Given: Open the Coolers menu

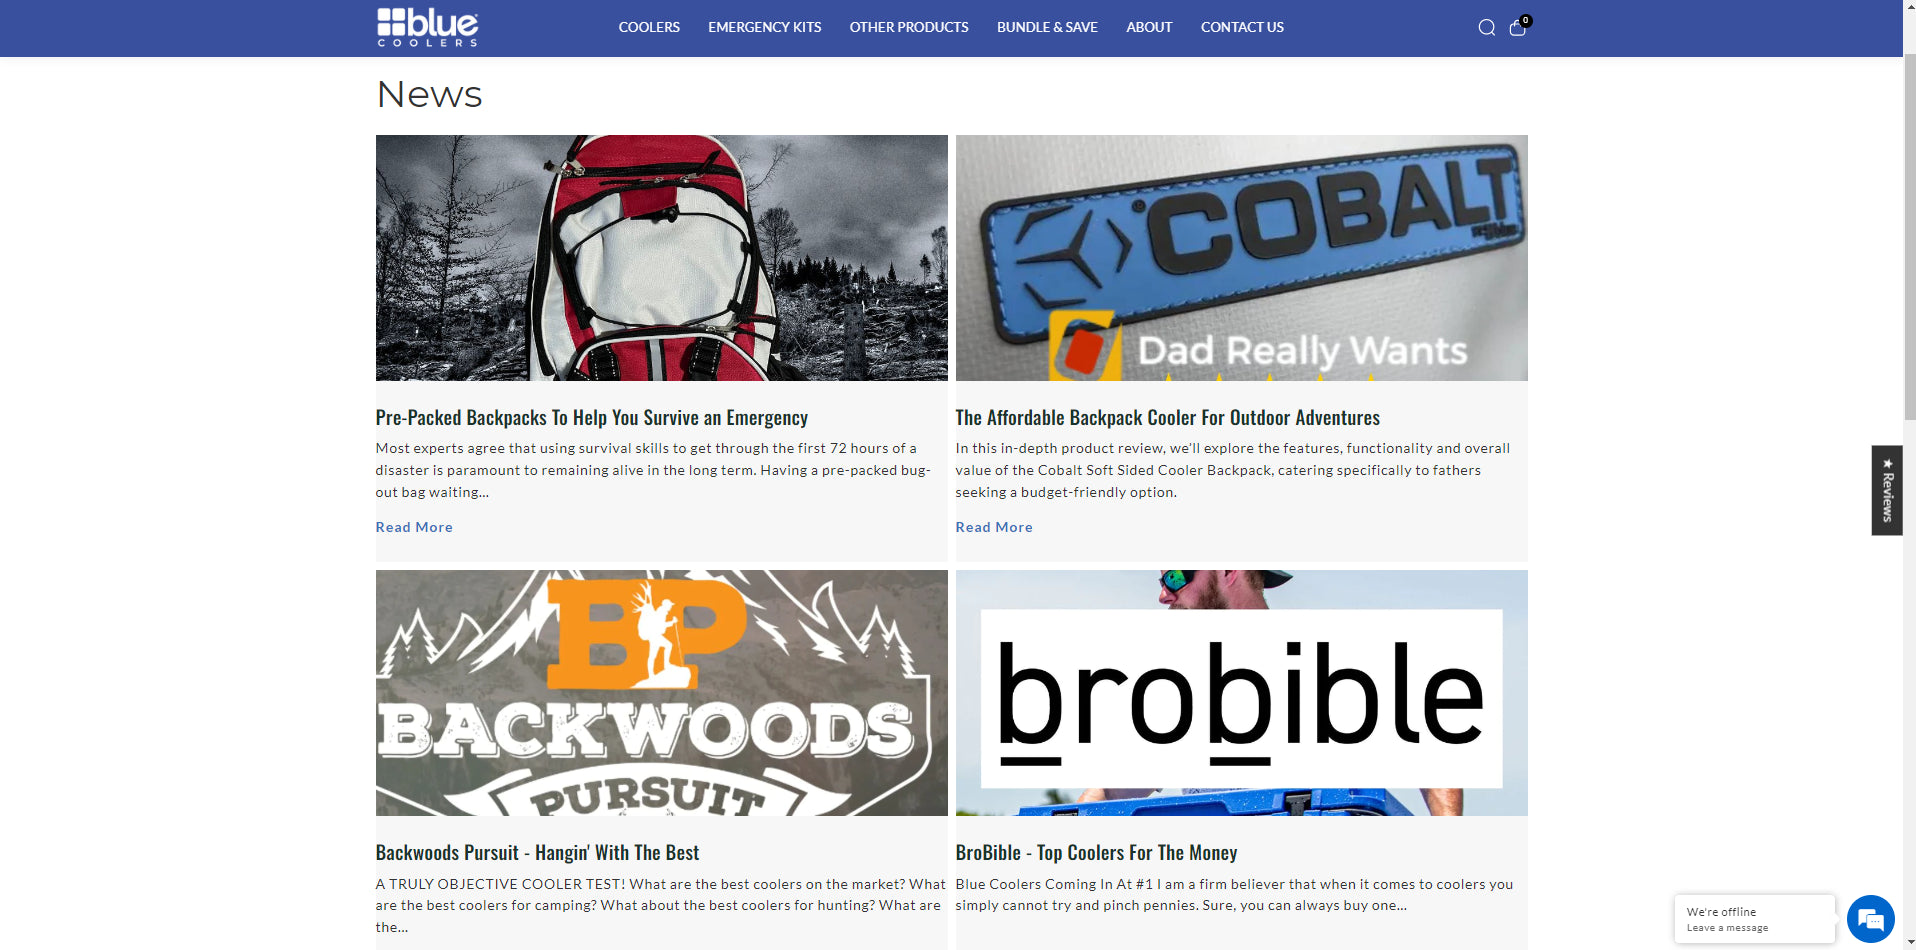Looking at the screenshot, I should [x=649, y=27].
